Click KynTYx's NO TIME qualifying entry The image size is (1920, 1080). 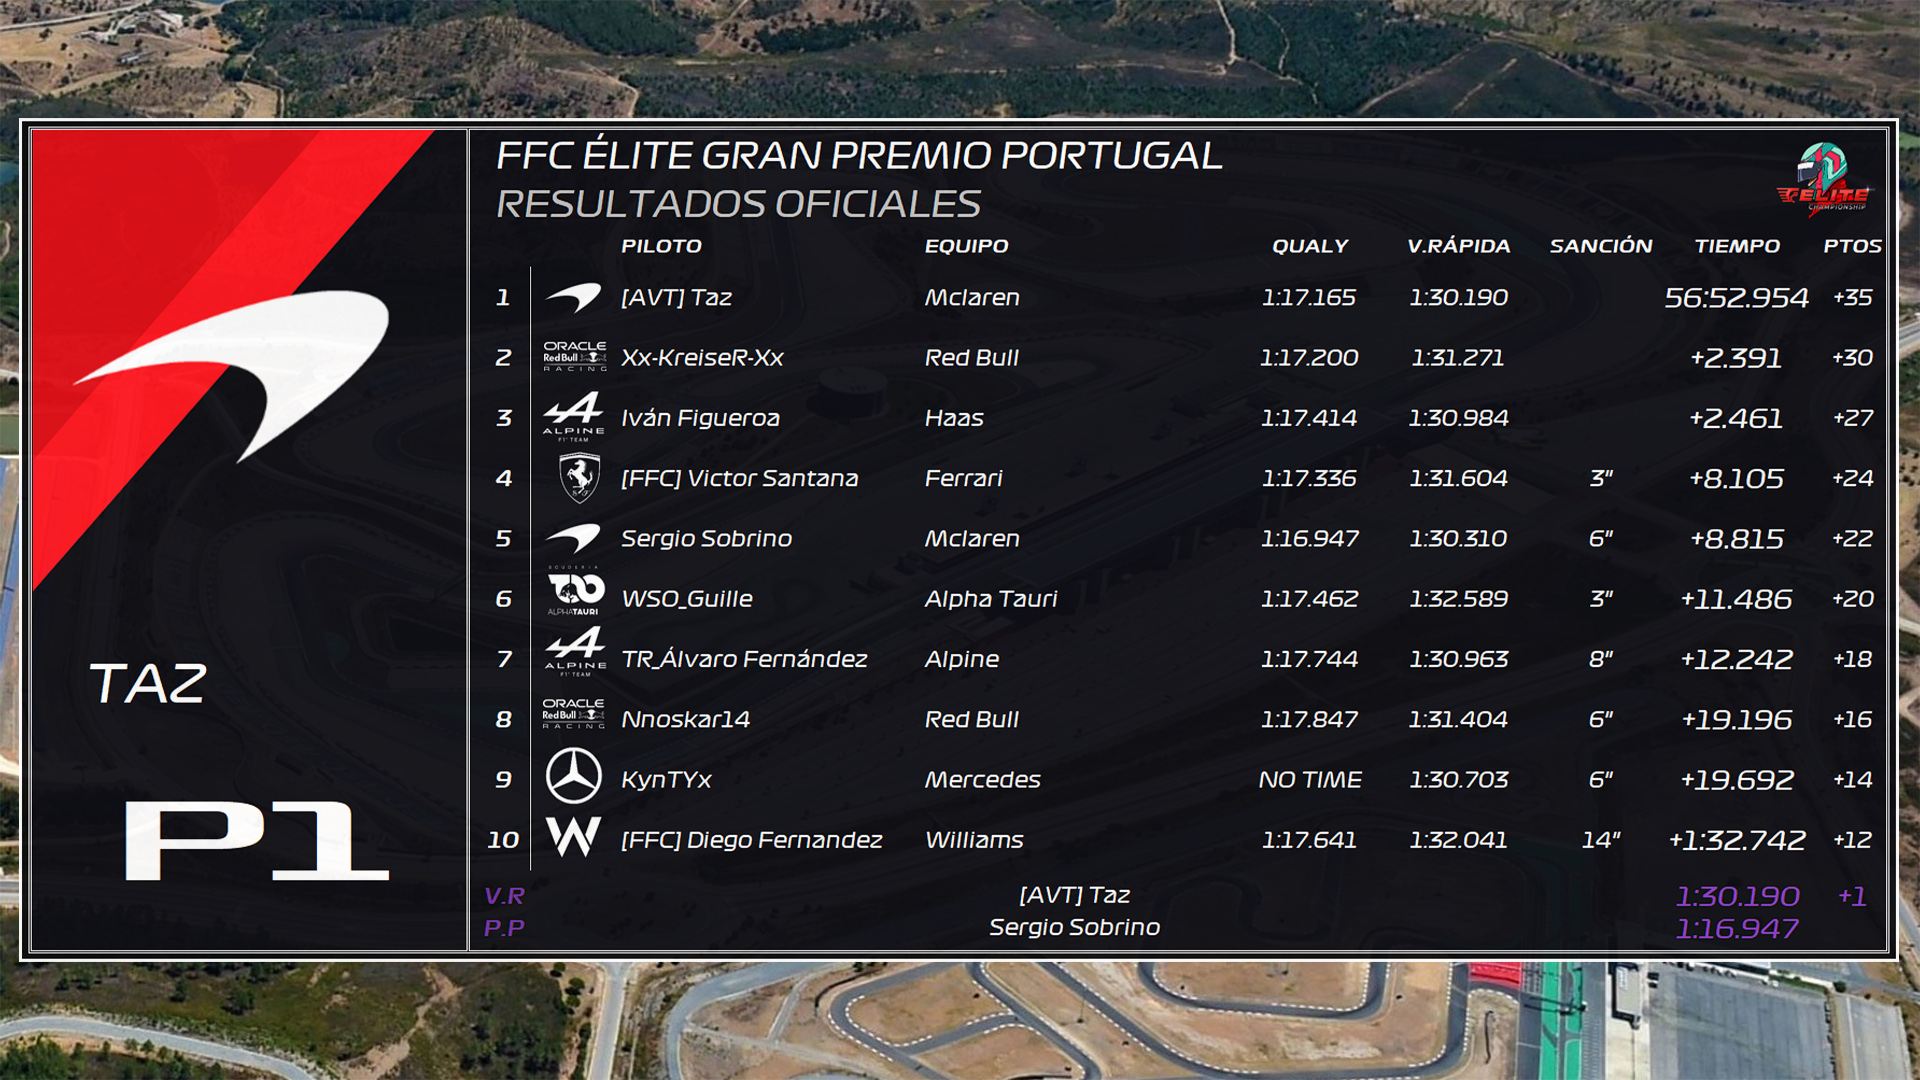click(x=1310, y=779)
